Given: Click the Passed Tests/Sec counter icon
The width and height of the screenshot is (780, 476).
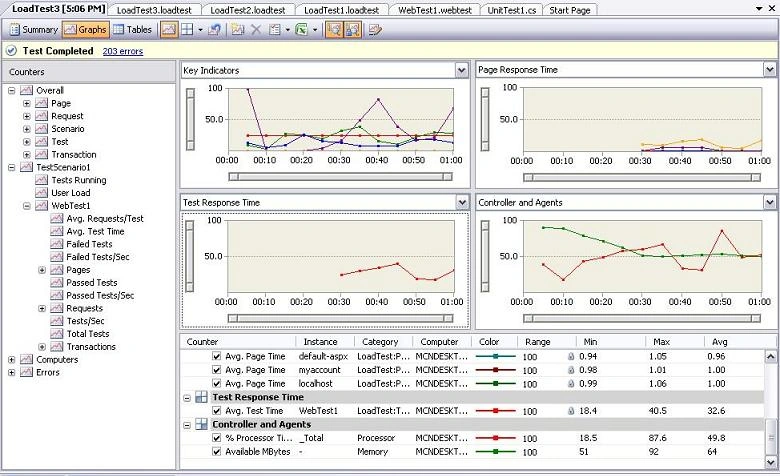Looking at the screenshot, I should point(57,295).
